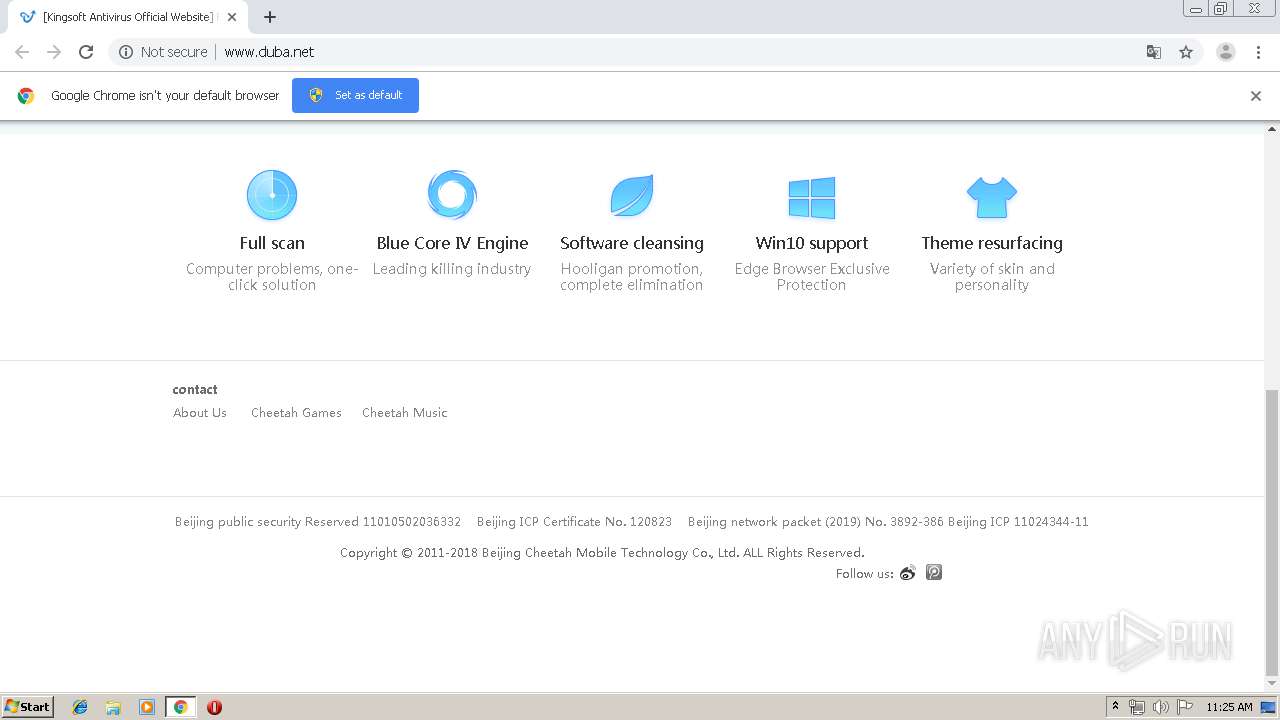The image size is (1280, 720).
Task: Open the second Follow us social icon
Action: pos(934,573)
